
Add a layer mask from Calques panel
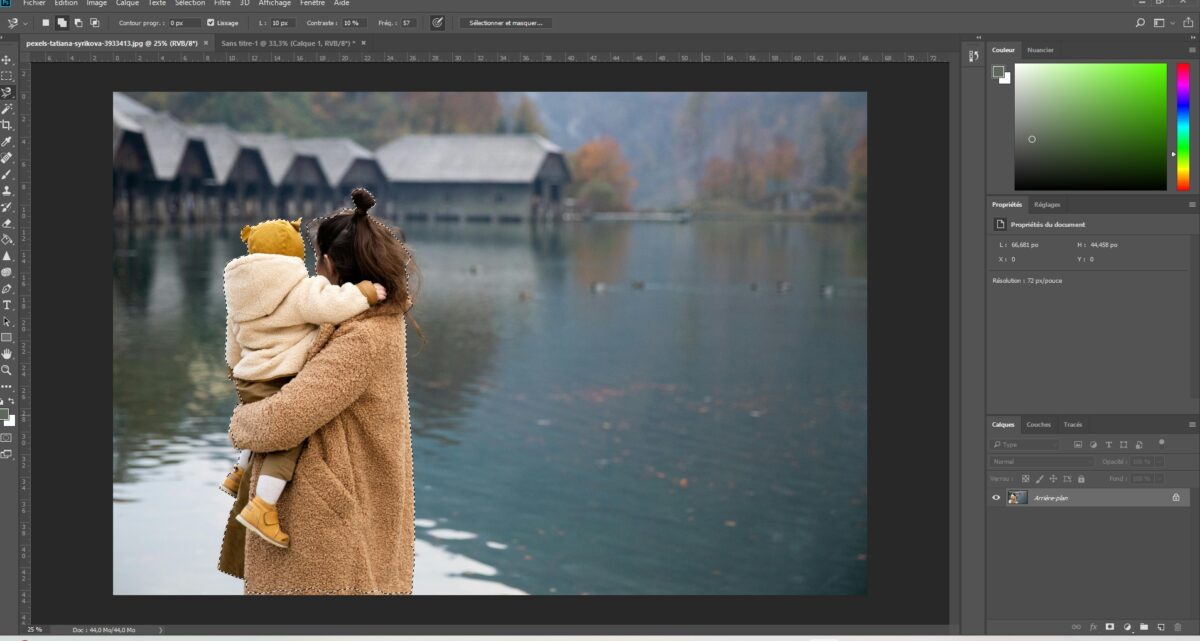point(1110,627)
